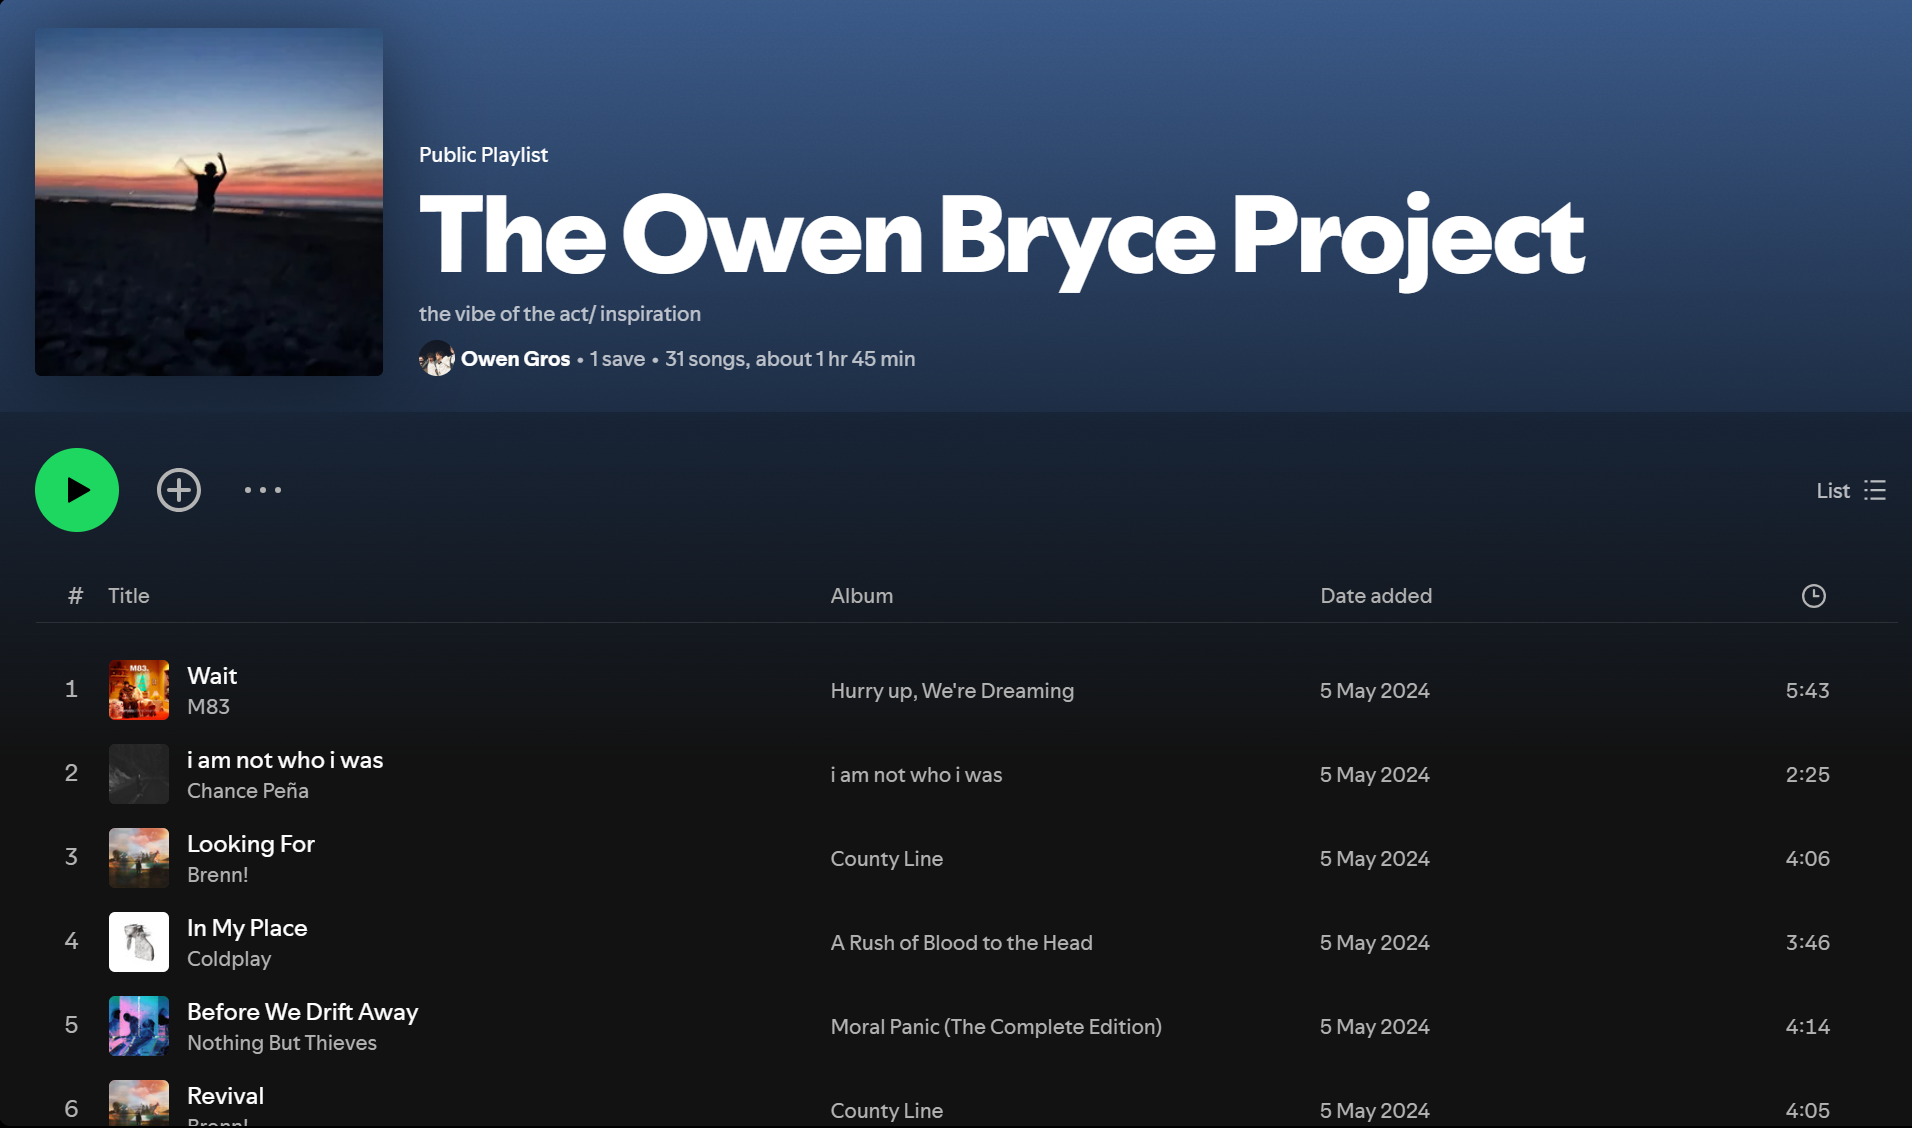Click Before We Drift Away album art
This screenshot has height=1128, width=1912.
click(139, 1026)
